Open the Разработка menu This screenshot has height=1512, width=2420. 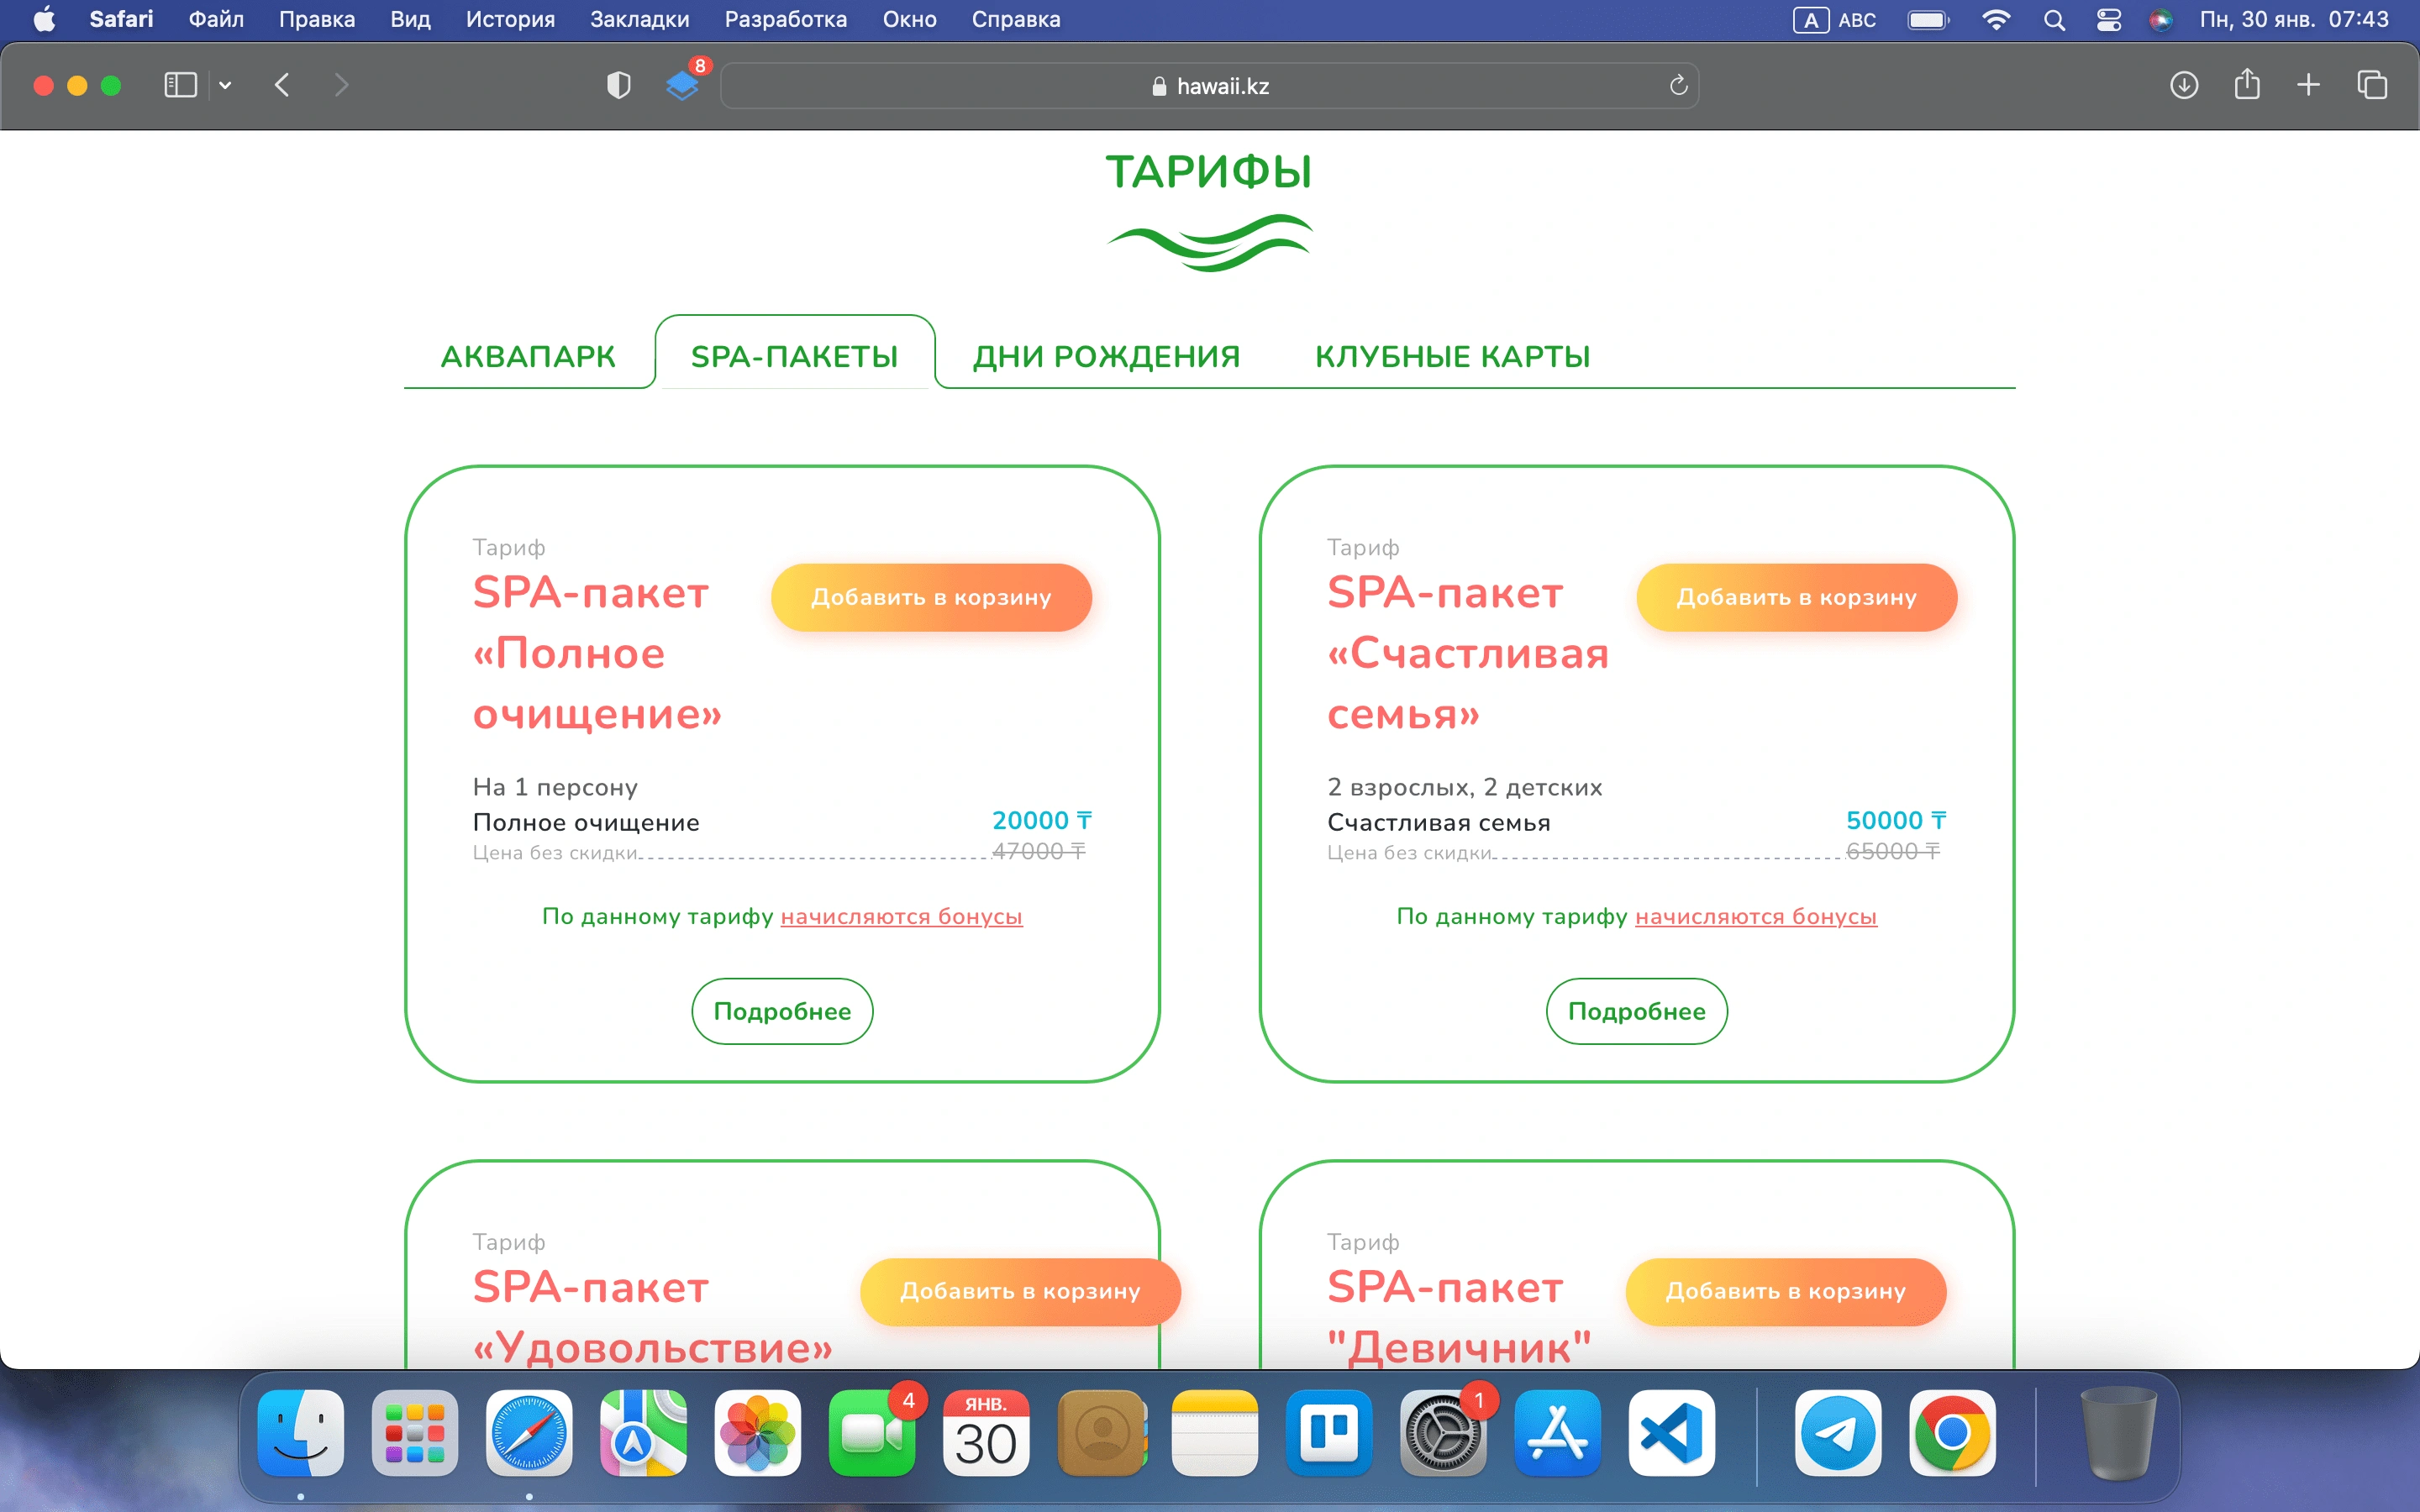click(785, 20)
